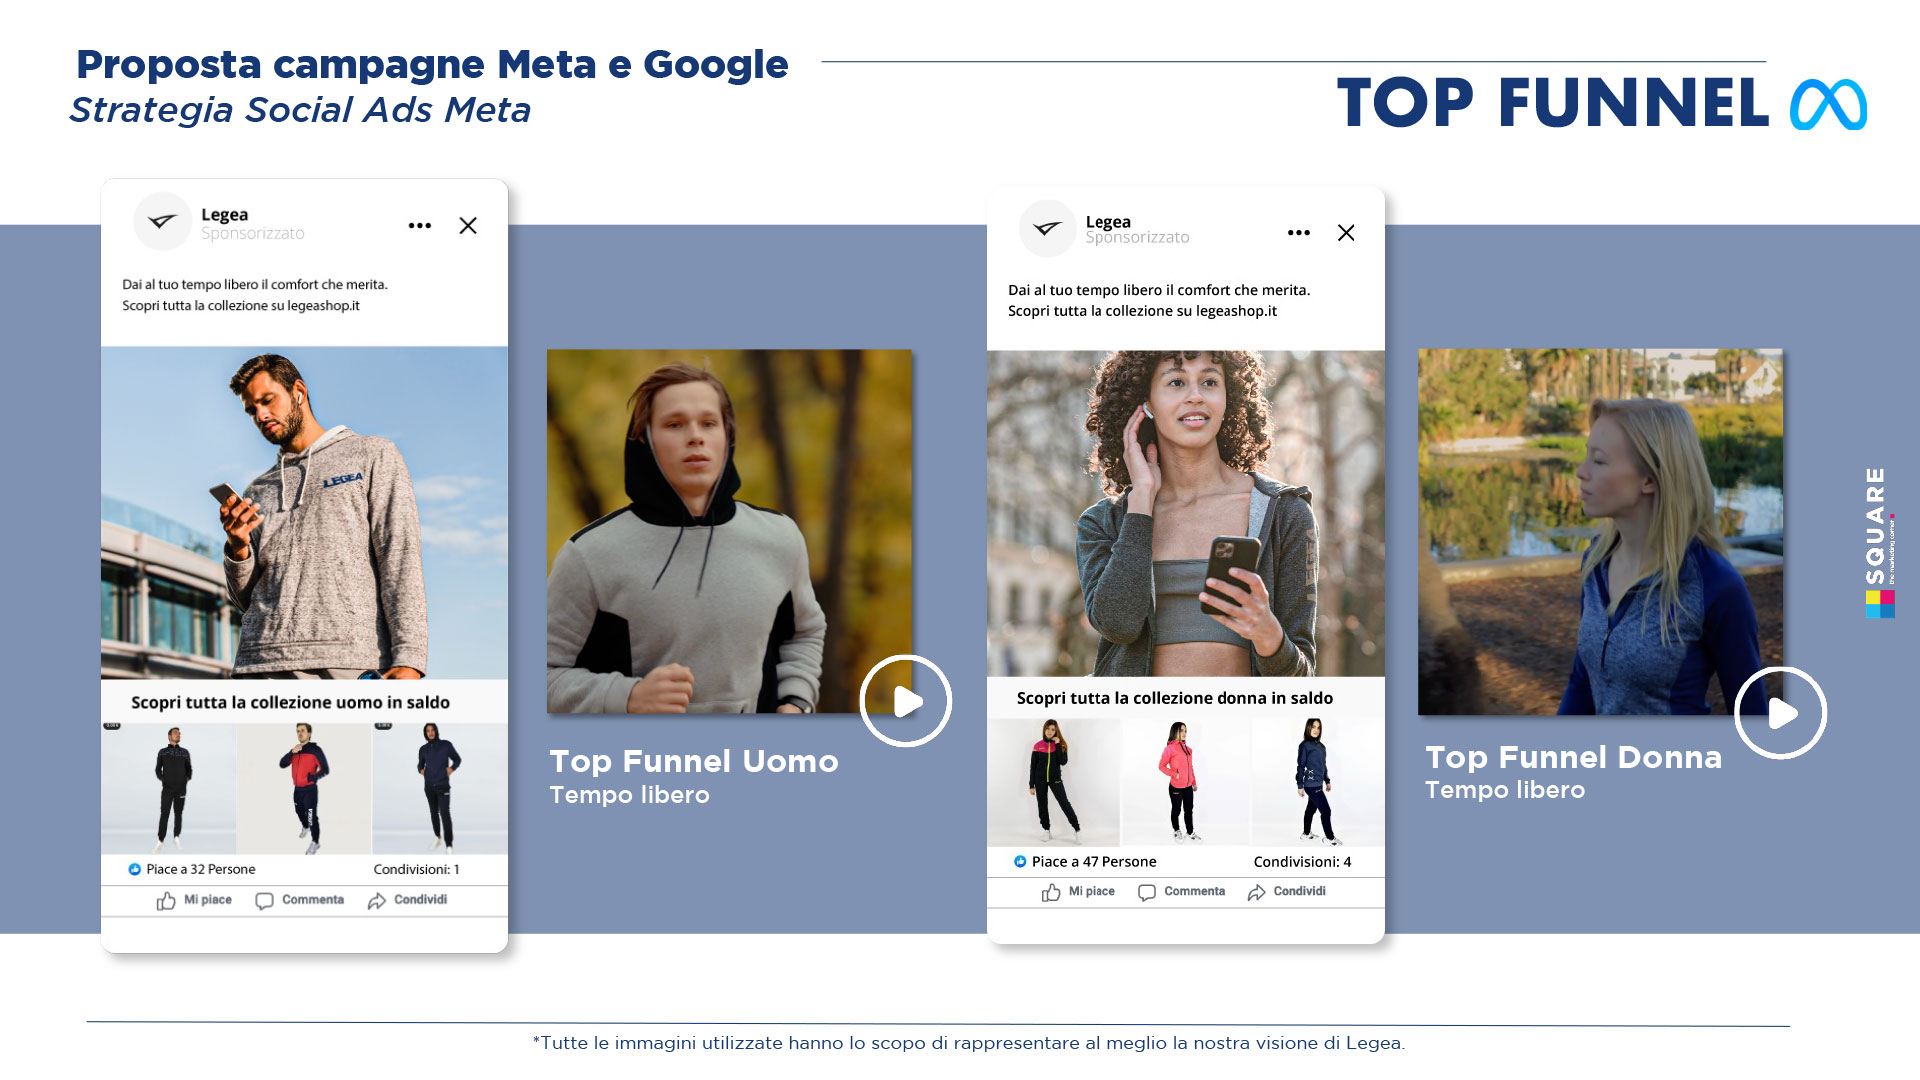Click the main photo of man in gray Legea hoodie
The height and width of the screenshot is (1080, 1920).
click(304, 513)
